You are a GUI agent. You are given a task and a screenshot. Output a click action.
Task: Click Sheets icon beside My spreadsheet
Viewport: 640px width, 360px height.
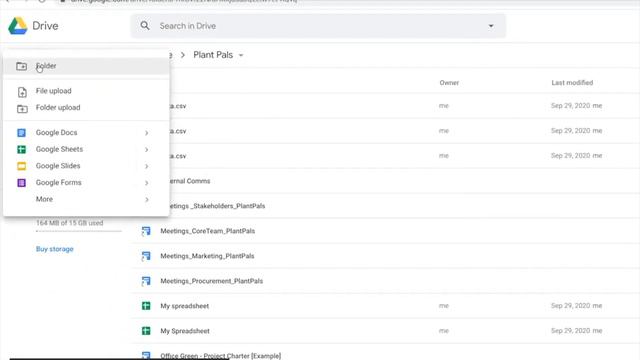click(146, 306)
